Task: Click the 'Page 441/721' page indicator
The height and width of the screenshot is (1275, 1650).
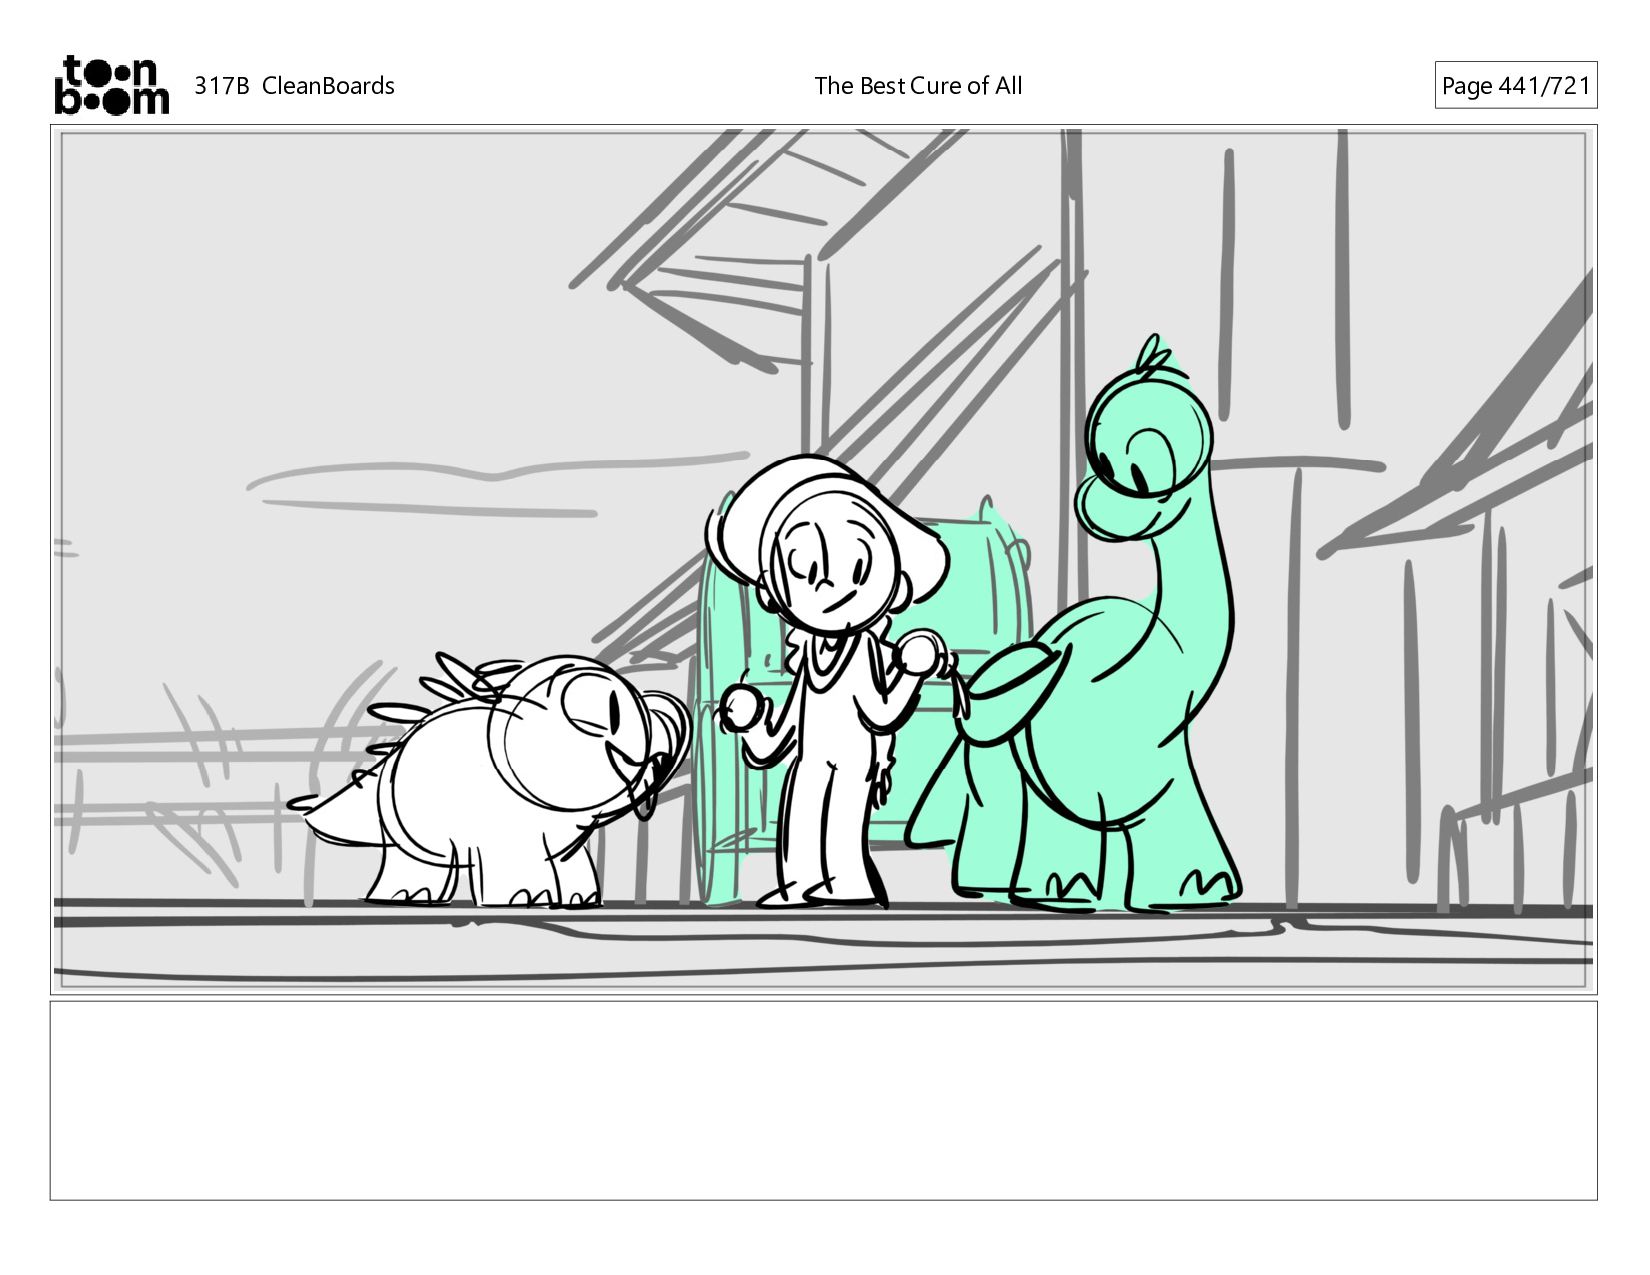Action: tap(1516, 86)
